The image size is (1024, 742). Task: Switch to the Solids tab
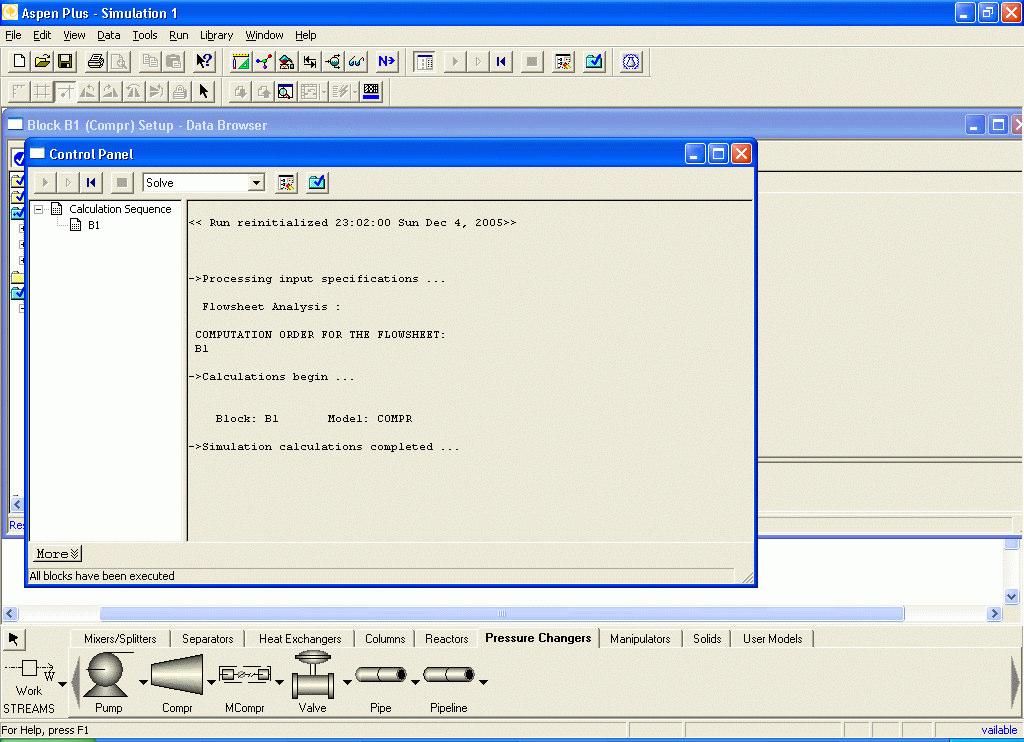click(x=707, y=639)
